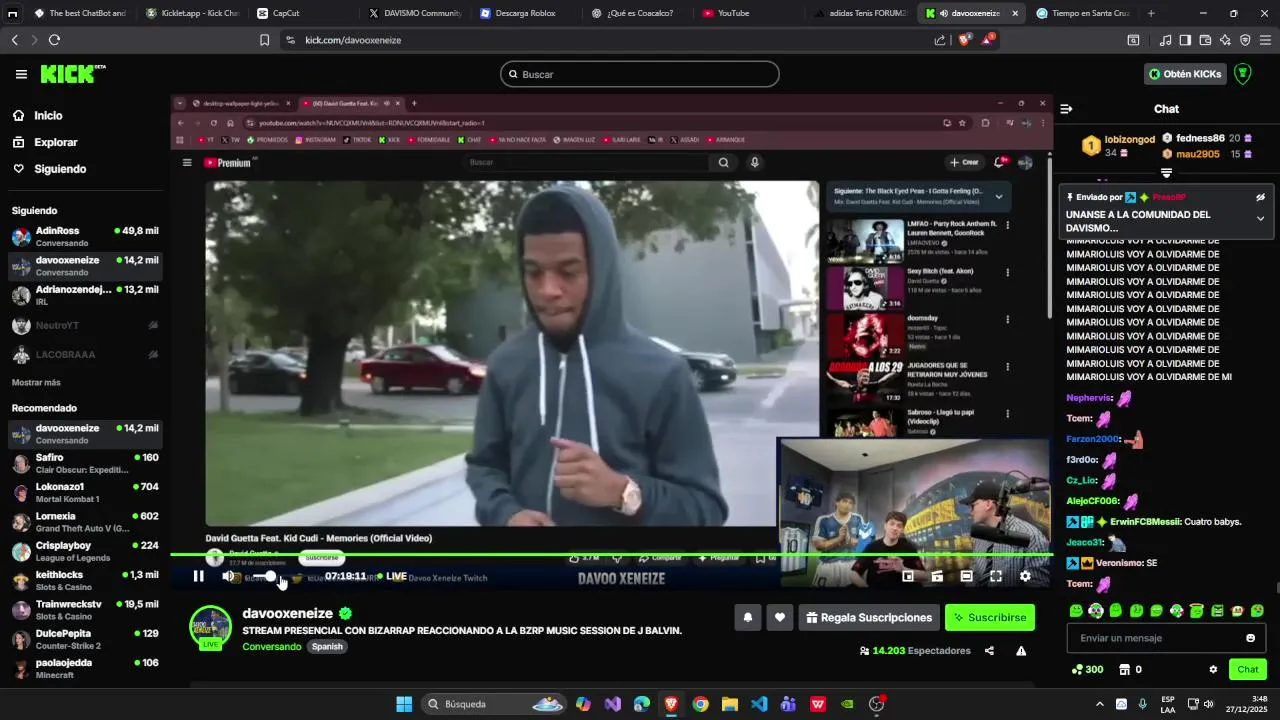Toggle the browser sidebar panel icon
1280x720 pixels.
tap(1185, 40)
